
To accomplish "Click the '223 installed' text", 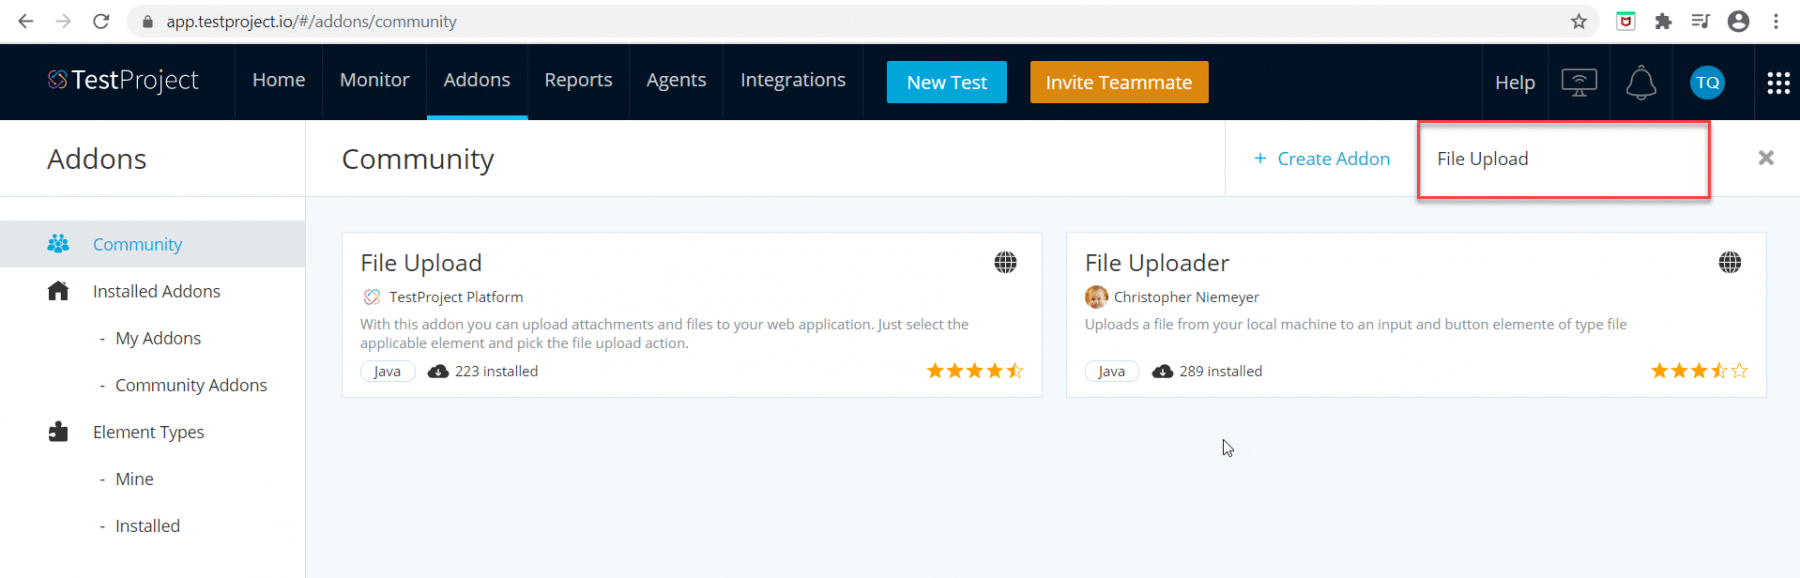I will click(496, 371).
